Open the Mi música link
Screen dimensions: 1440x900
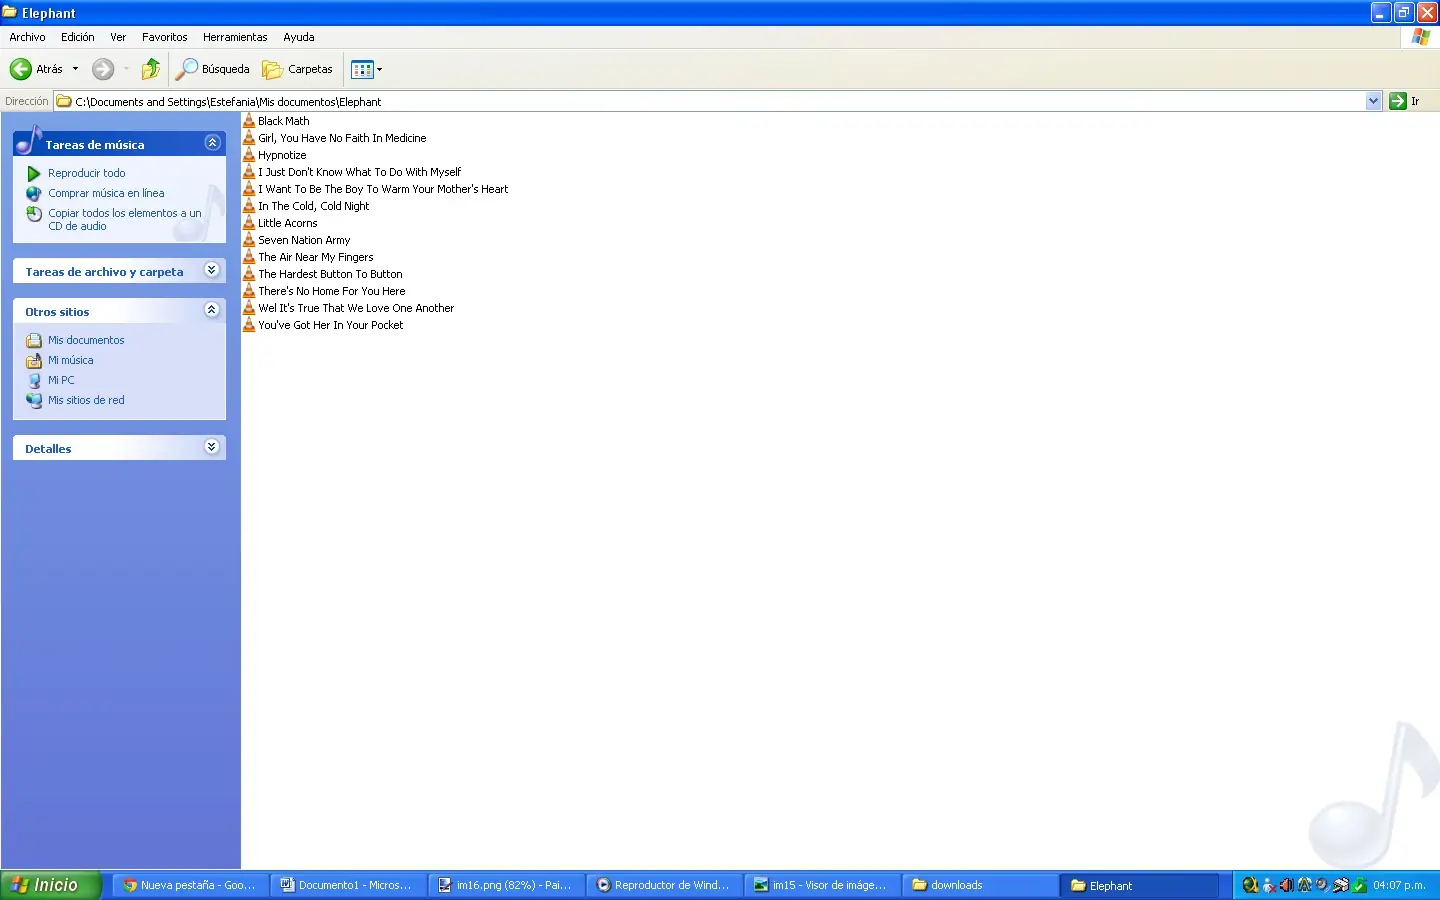71,360
